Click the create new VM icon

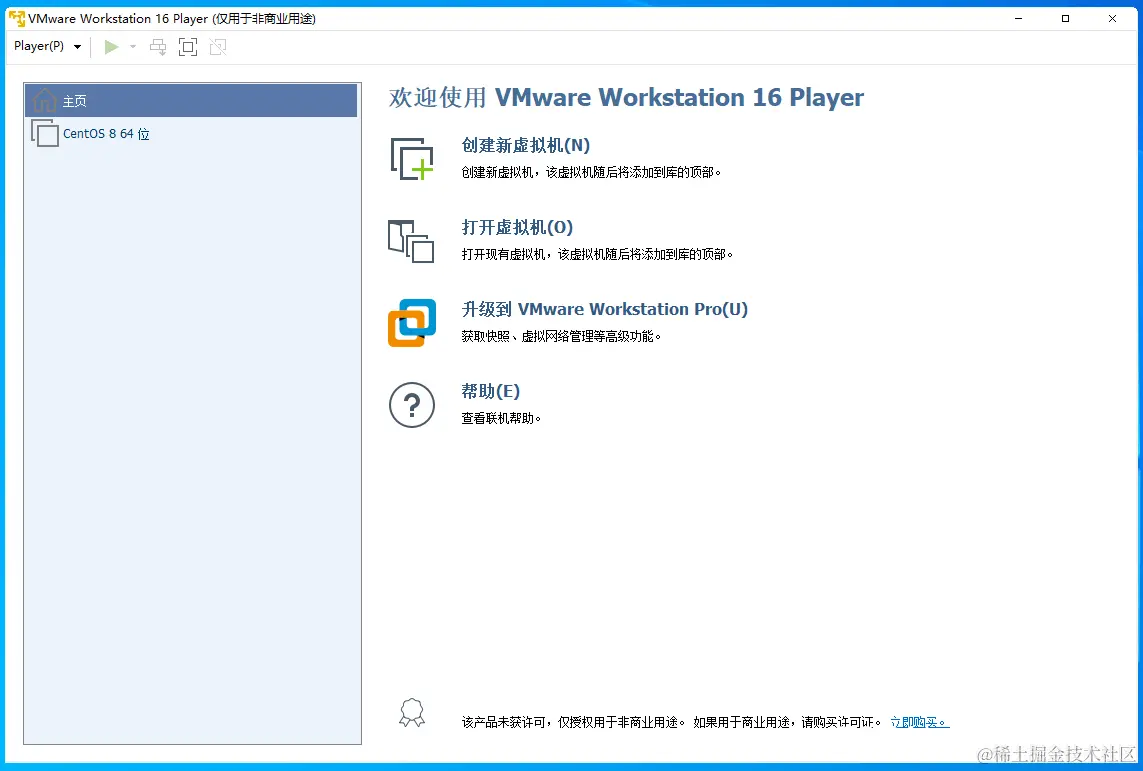(412, 158)
